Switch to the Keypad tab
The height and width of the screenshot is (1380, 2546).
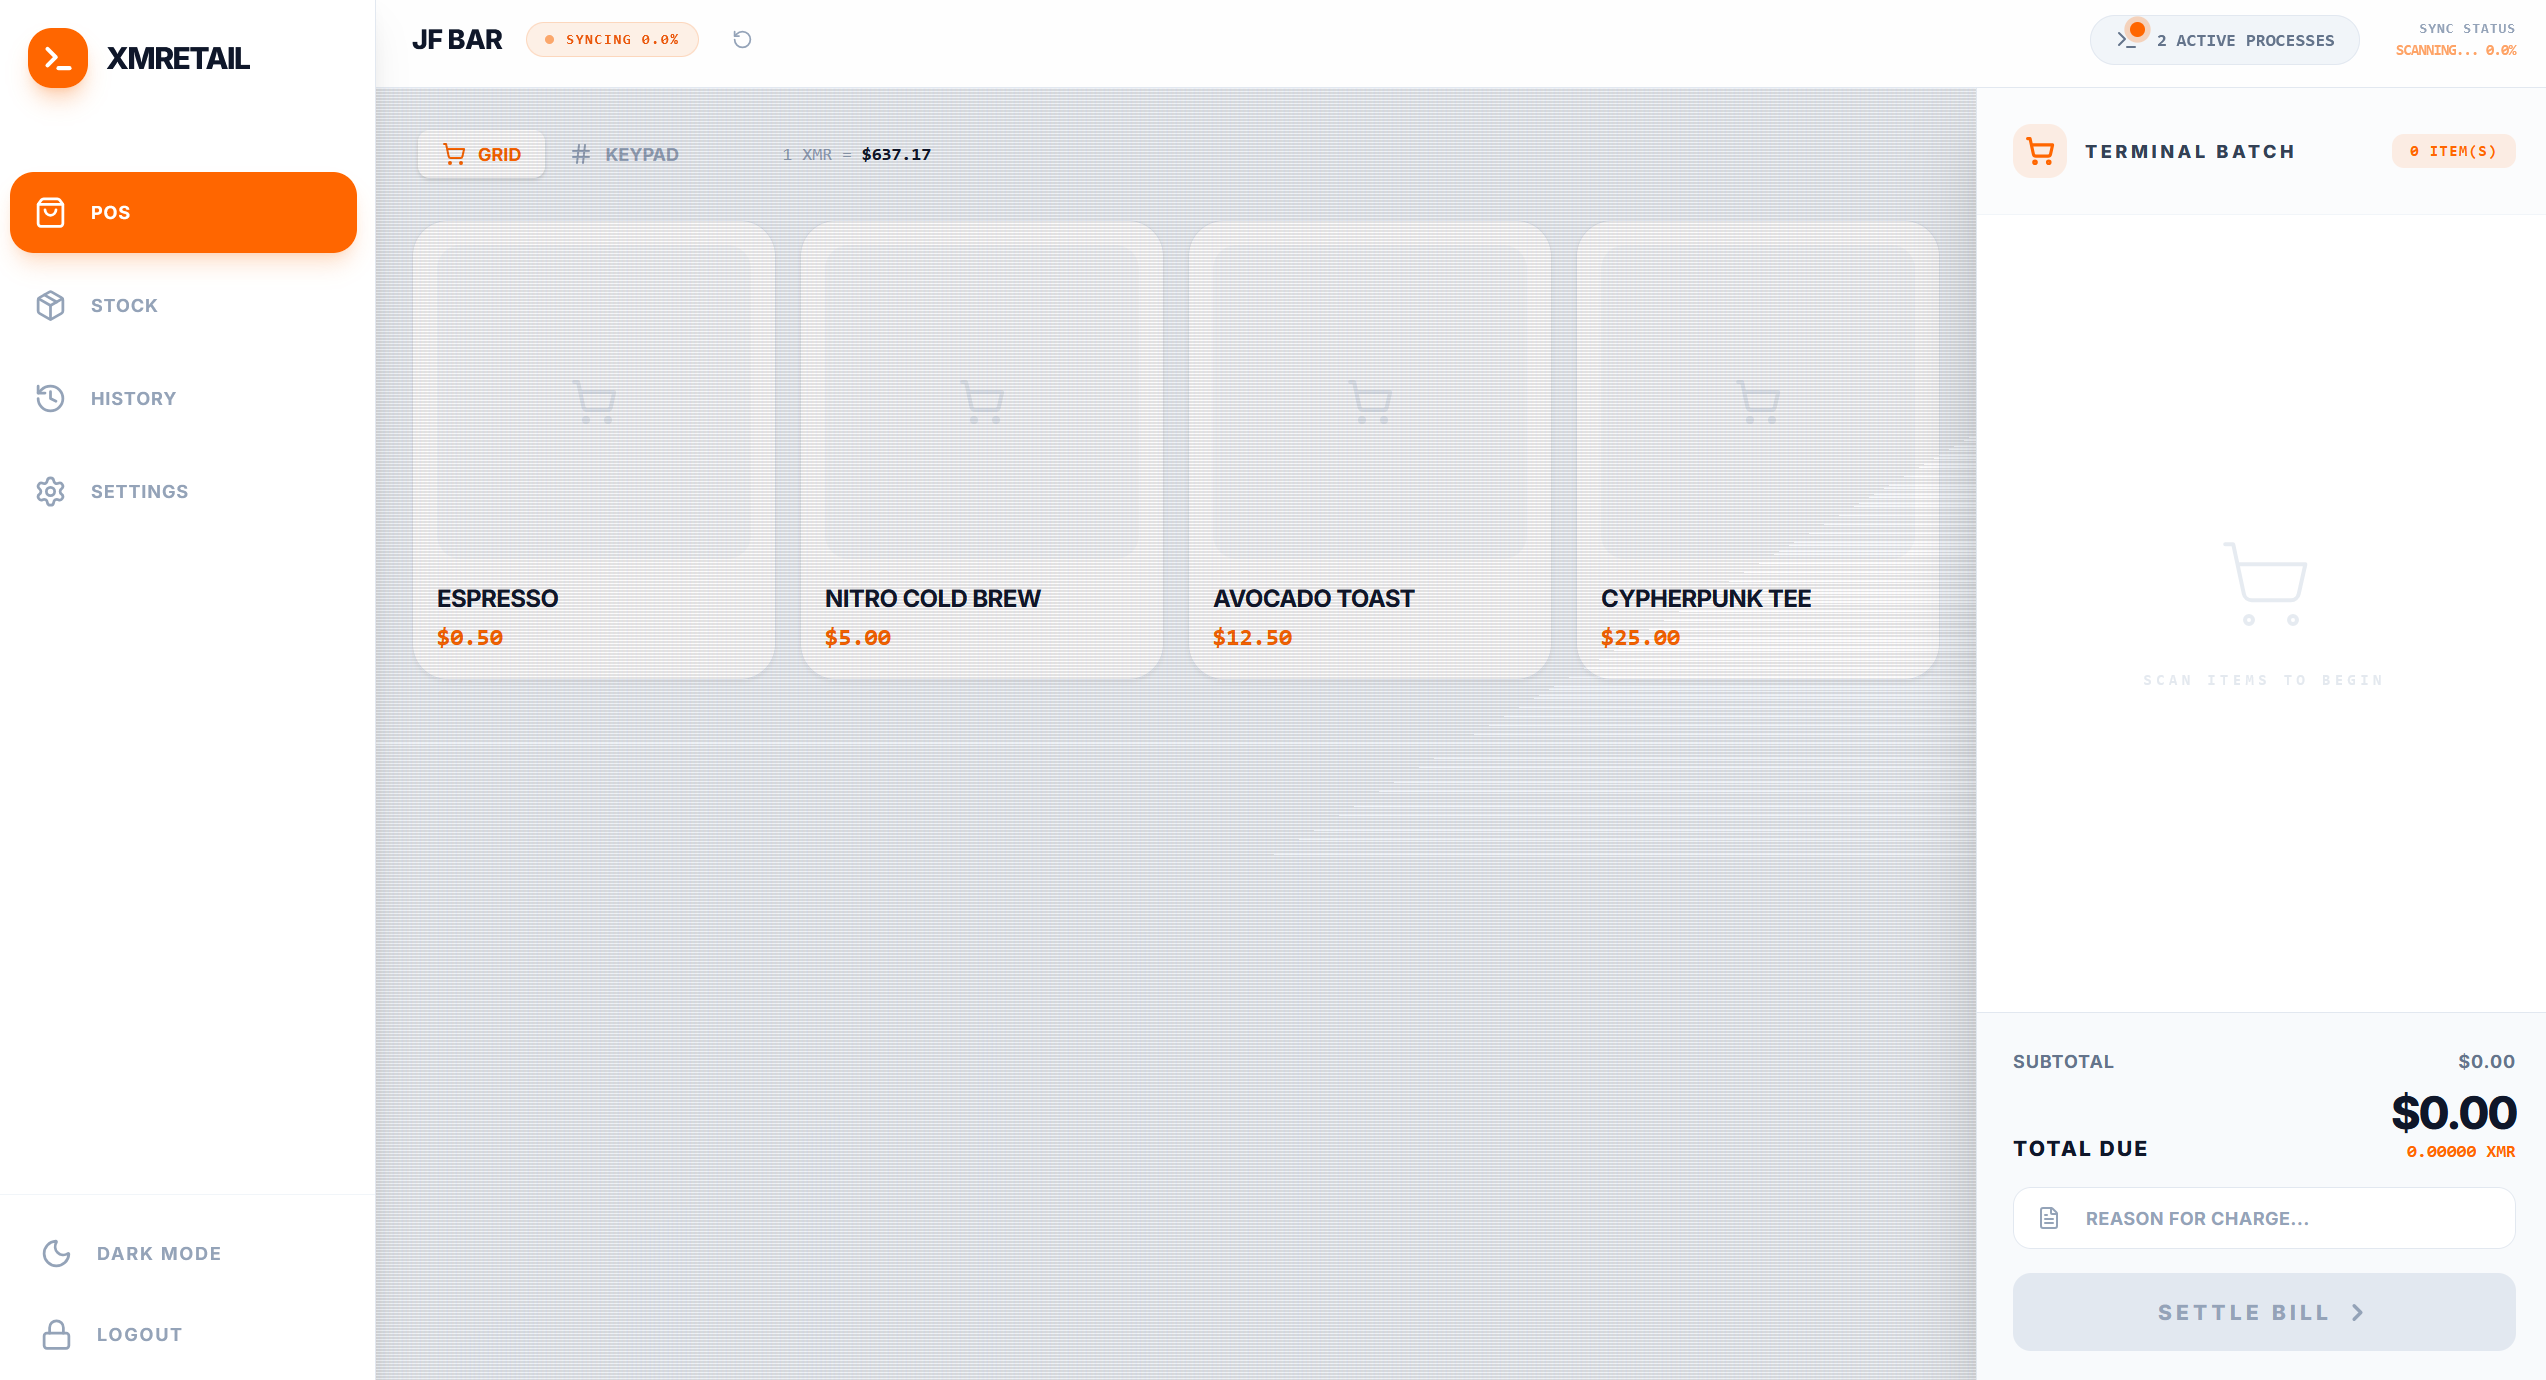[x=625, y=155]
